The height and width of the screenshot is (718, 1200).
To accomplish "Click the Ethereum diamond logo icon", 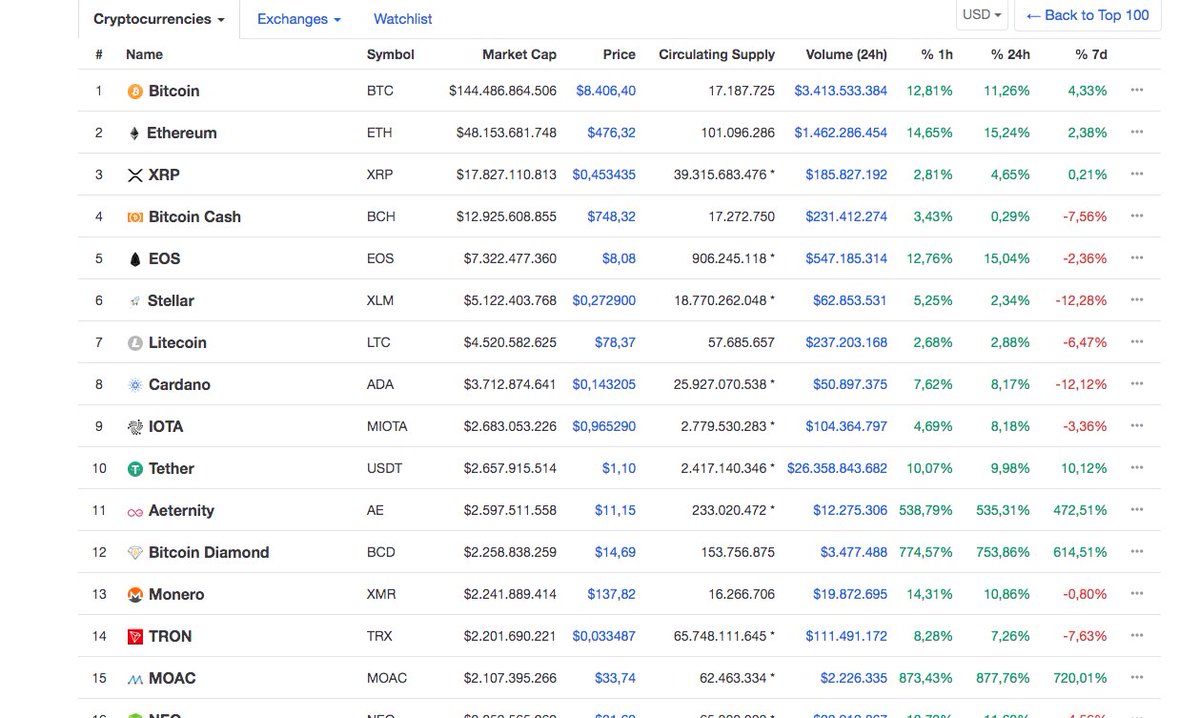I will 134,133.
